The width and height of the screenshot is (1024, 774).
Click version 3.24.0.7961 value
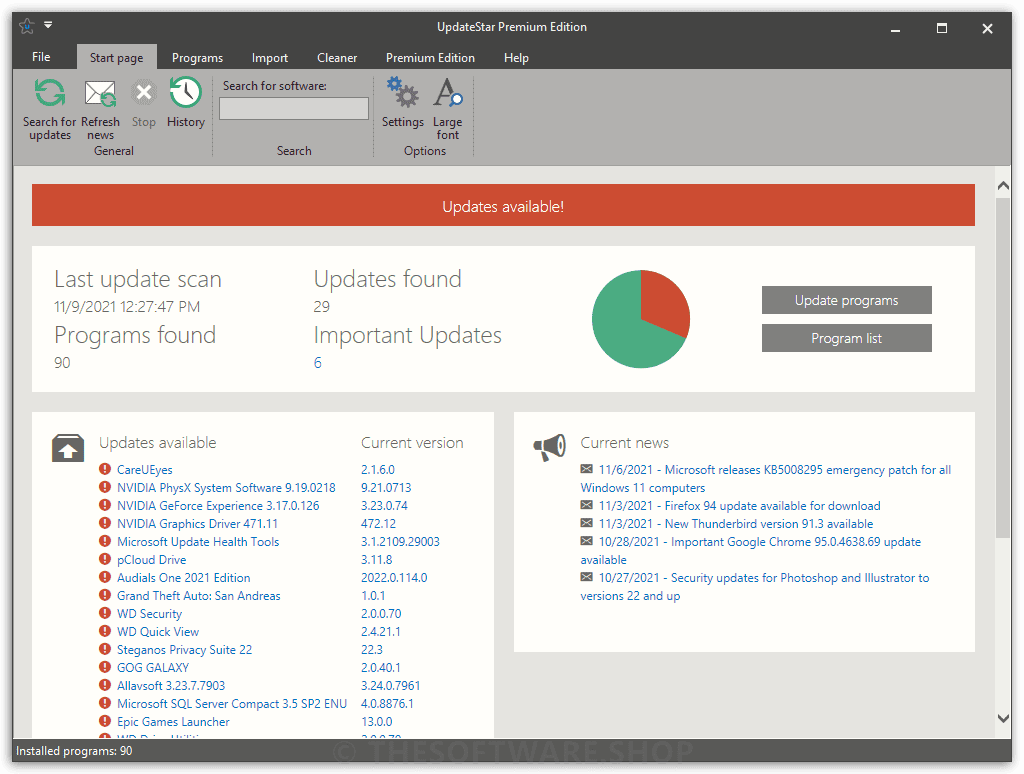pyautogui.click(x=391, y=685)
